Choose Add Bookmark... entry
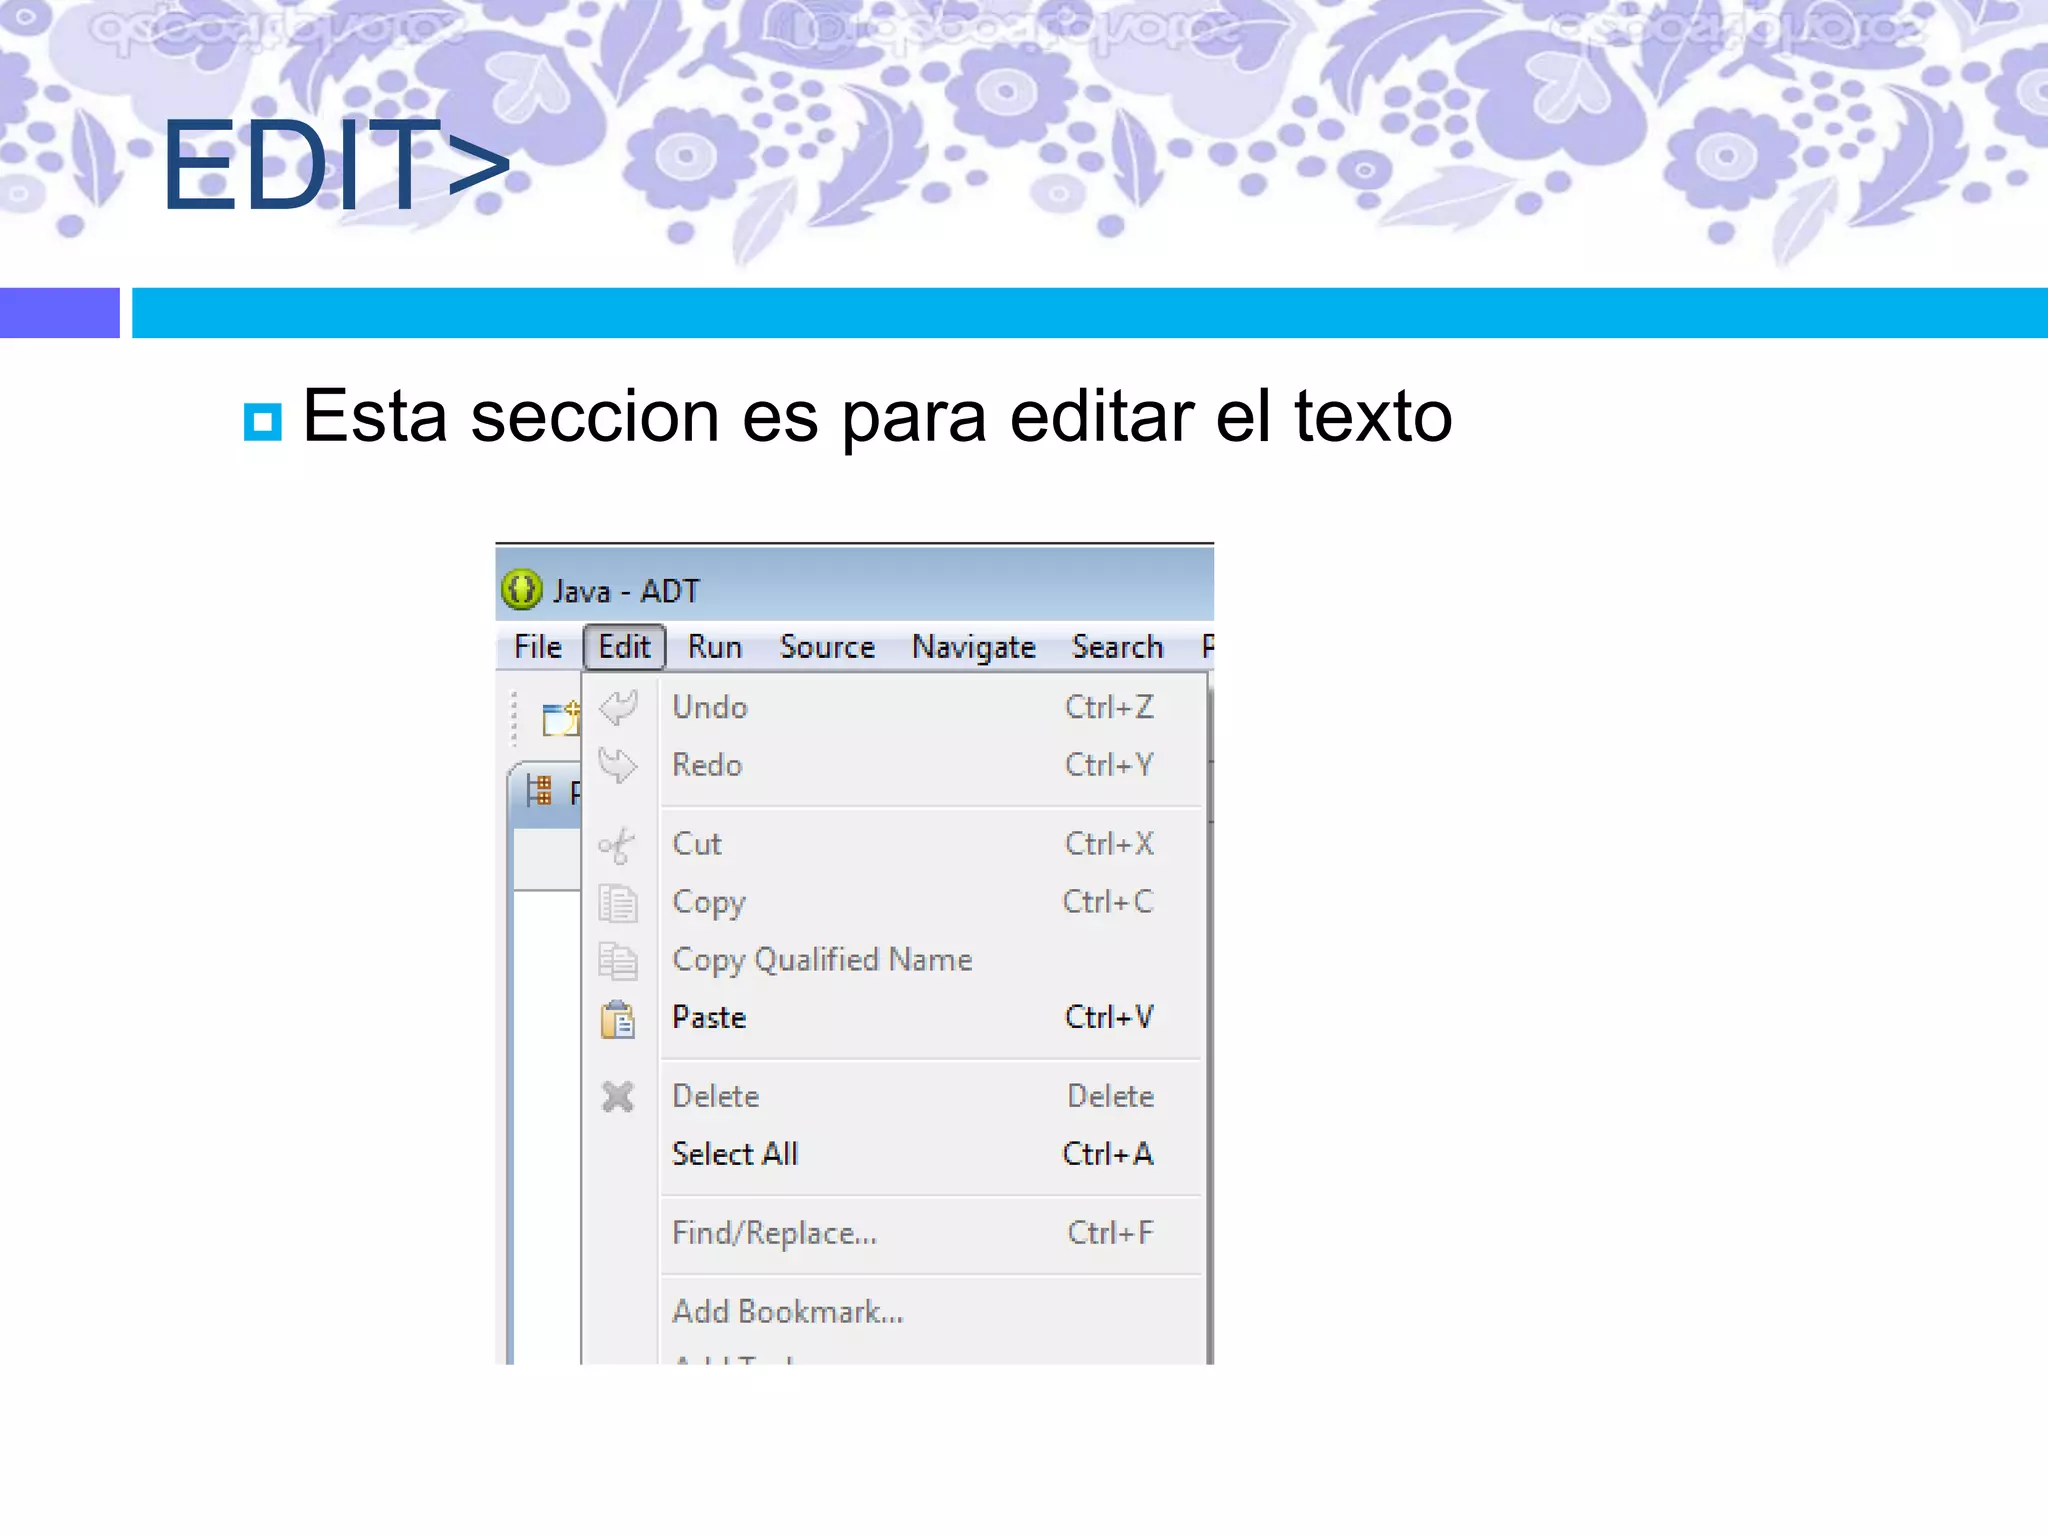2048x1536 pixels. 894,1312
